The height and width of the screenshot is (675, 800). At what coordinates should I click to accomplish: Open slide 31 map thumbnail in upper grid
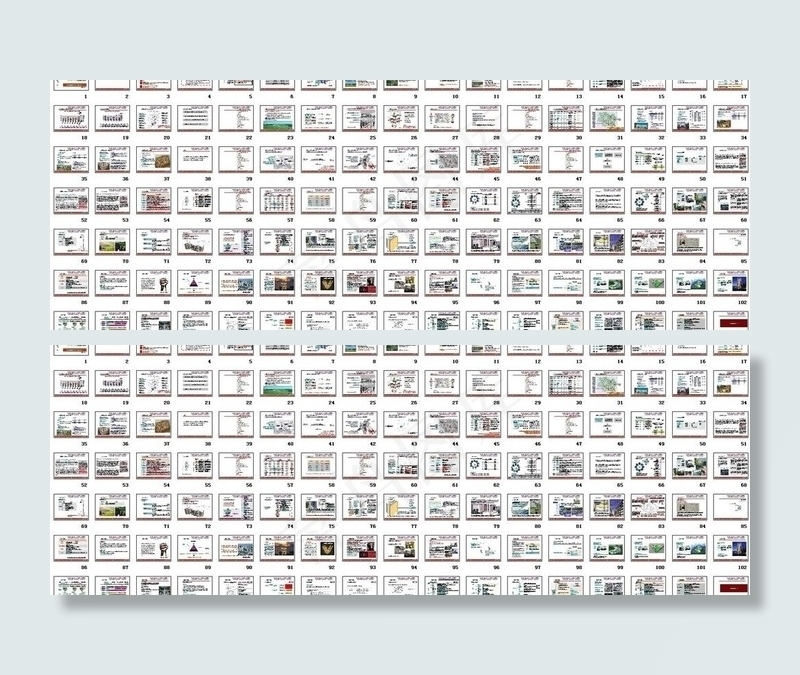(x=606, y=118)
